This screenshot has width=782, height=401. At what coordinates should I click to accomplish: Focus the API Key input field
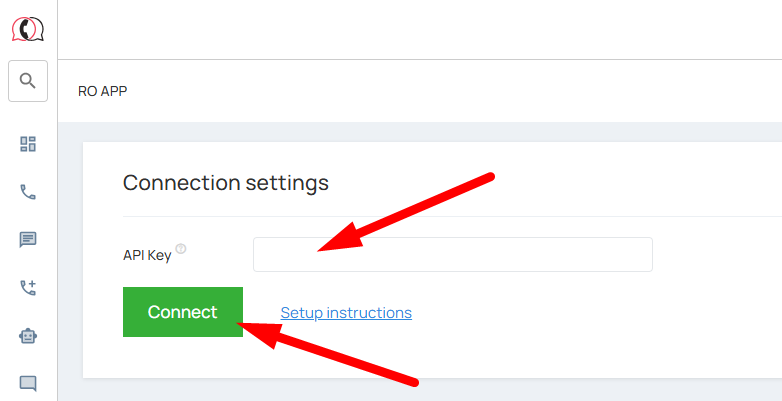pos(452,255)
